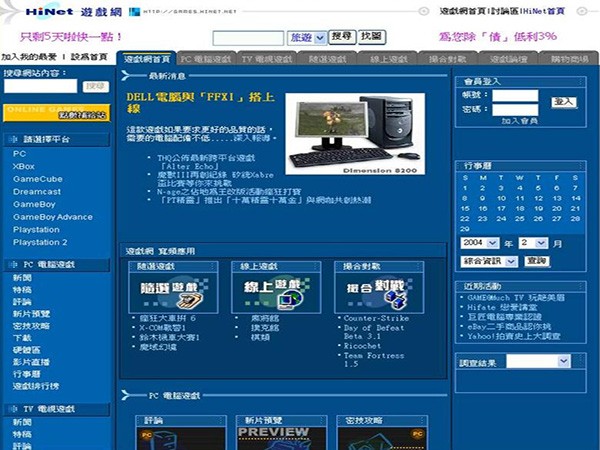Switch to the 遊戲論壇 tab
The height and width of the screenshot is (450, 600).
[508, 59]
